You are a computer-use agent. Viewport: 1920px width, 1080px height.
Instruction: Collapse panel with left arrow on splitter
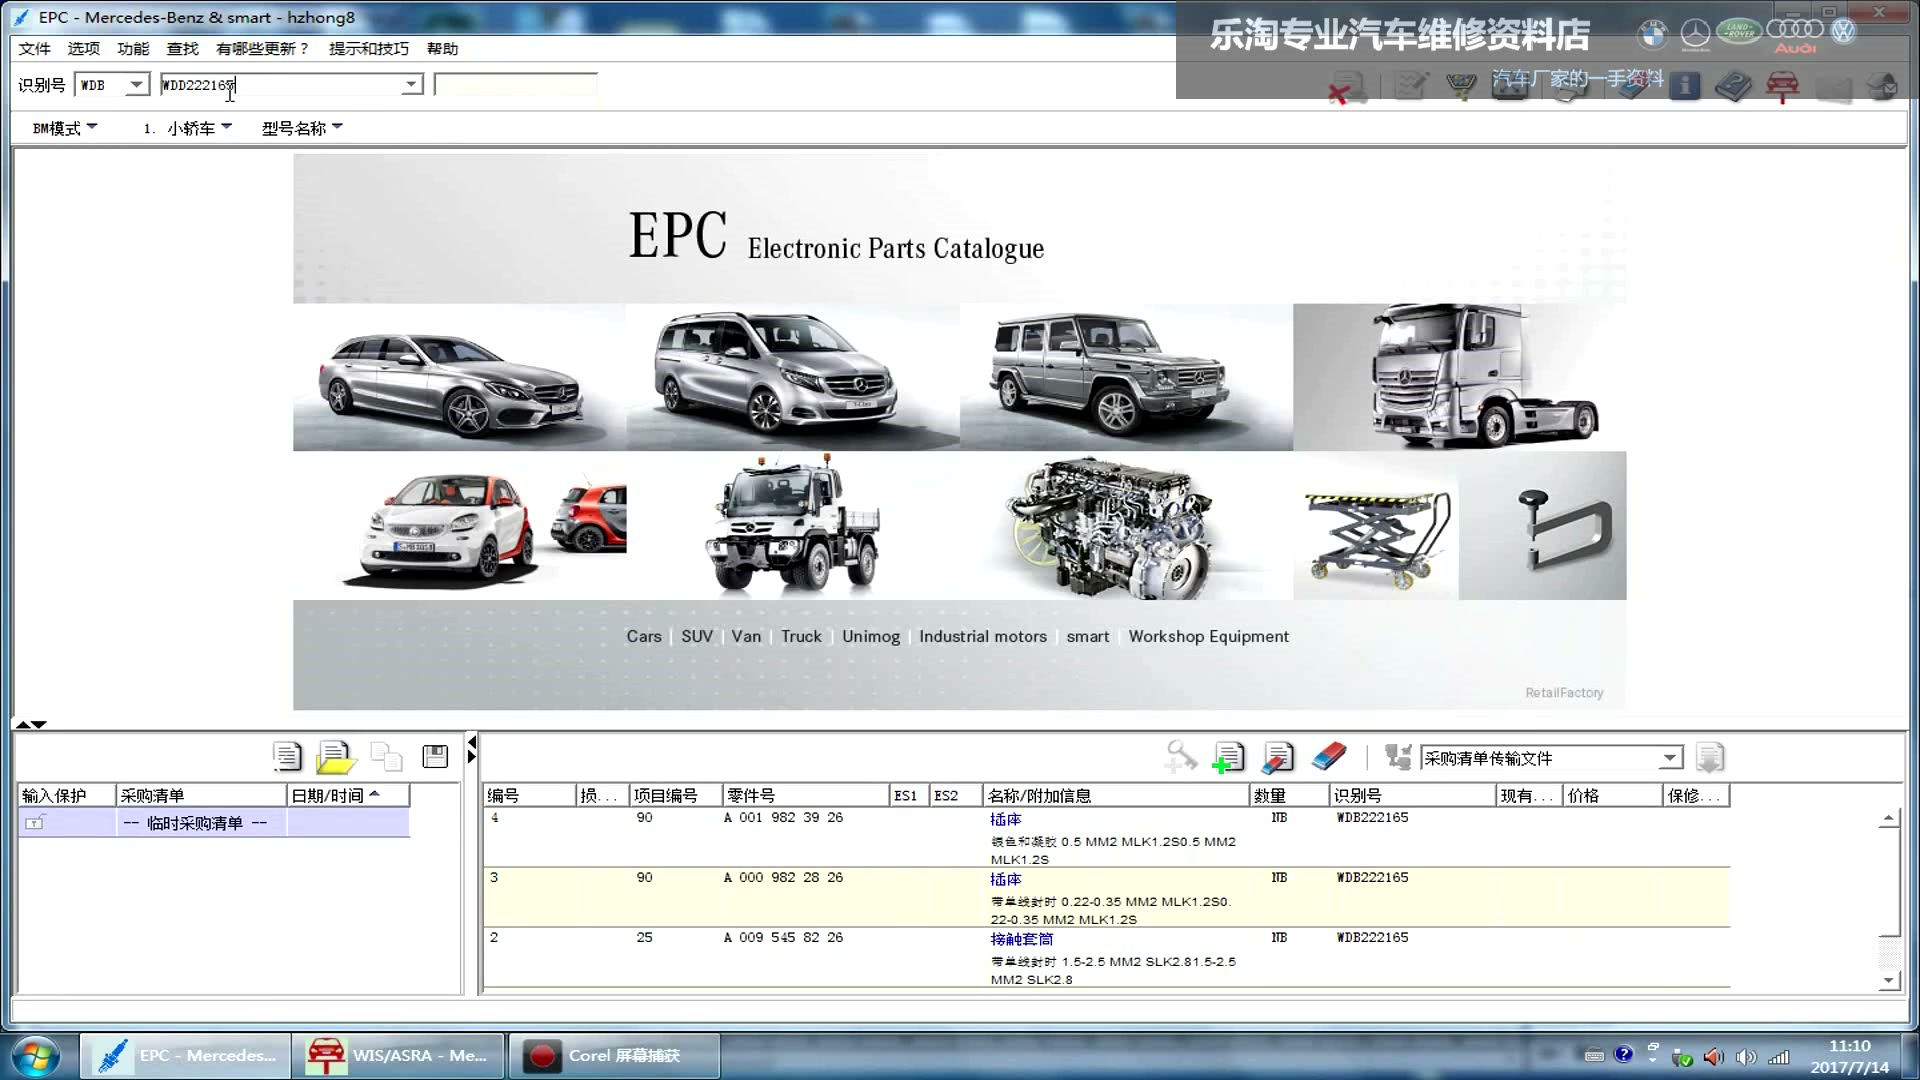(x=472, y=742)
